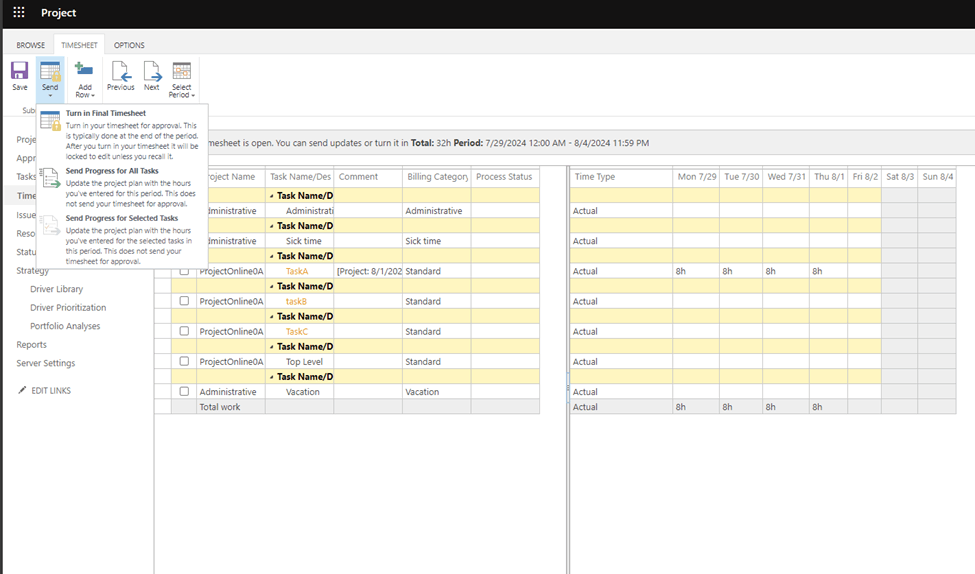This screenshot has height=574, width=975.
Task: Click the Billing Category column header
Action: pyautogui.click(x=437, y=177)
